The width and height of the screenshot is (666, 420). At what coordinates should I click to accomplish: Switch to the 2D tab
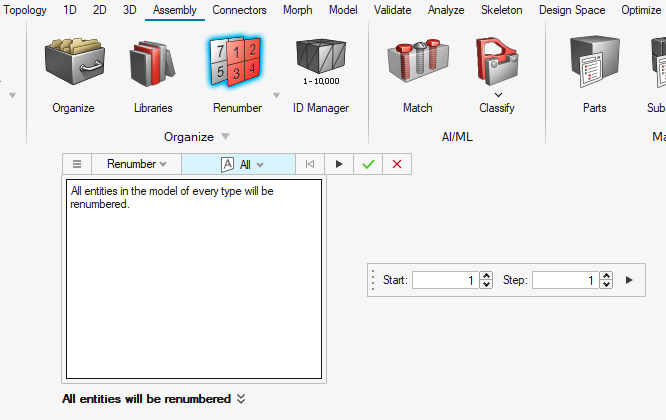coord(99,10)
